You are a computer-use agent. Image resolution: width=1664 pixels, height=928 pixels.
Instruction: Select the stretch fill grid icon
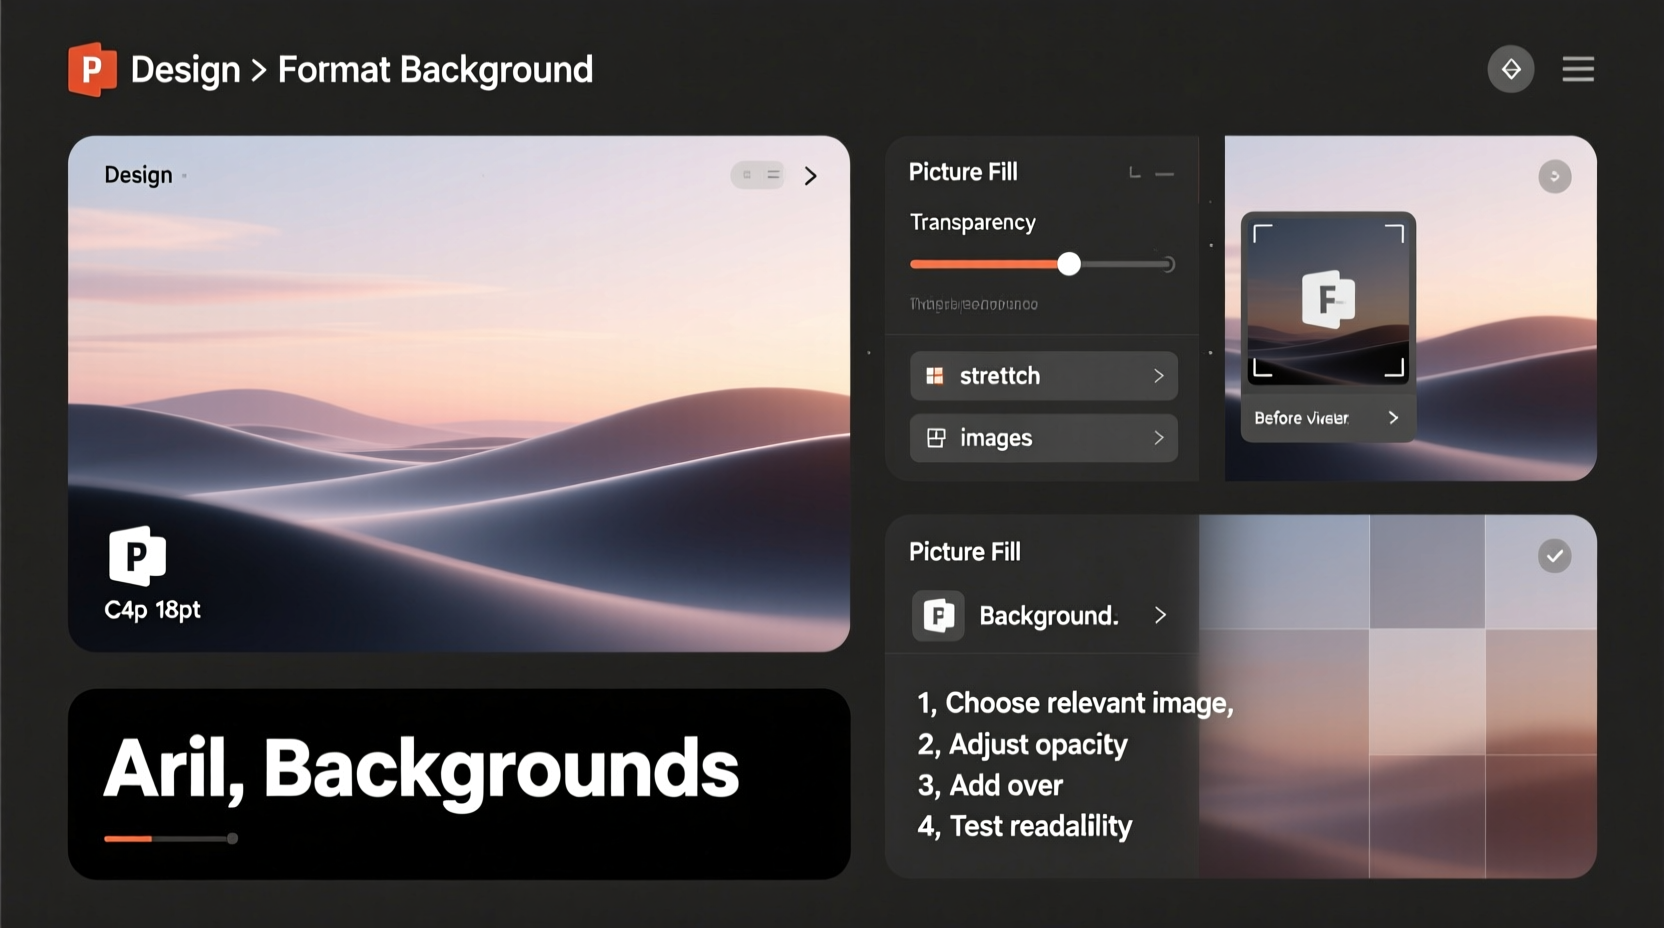coord(936,376)
